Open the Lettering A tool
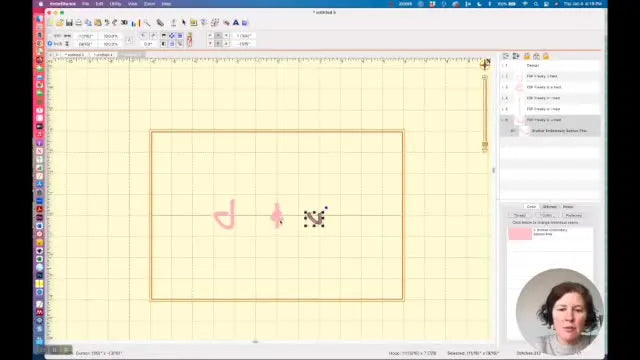The width and height of the screenshot is (640, 360). [236, 23]
